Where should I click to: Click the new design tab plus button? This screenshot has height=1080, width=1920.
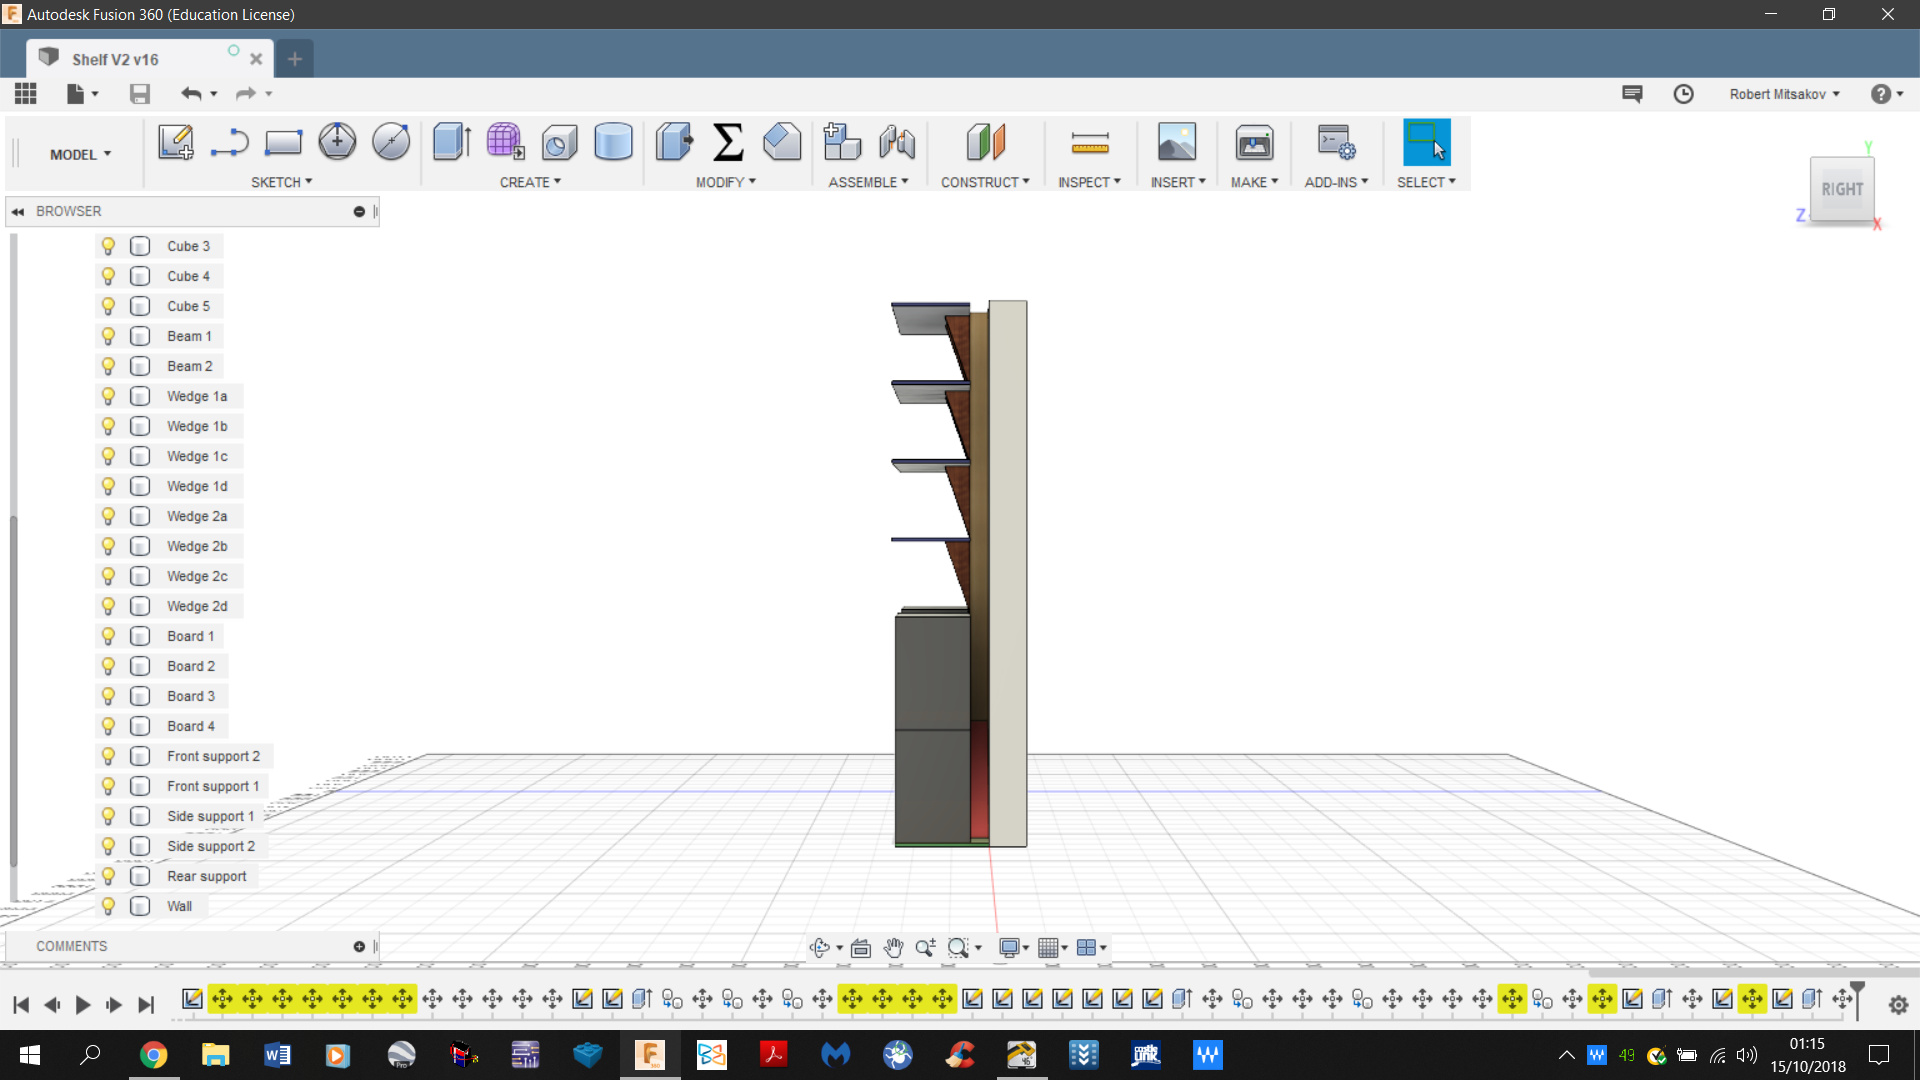[x=294, y=59]
